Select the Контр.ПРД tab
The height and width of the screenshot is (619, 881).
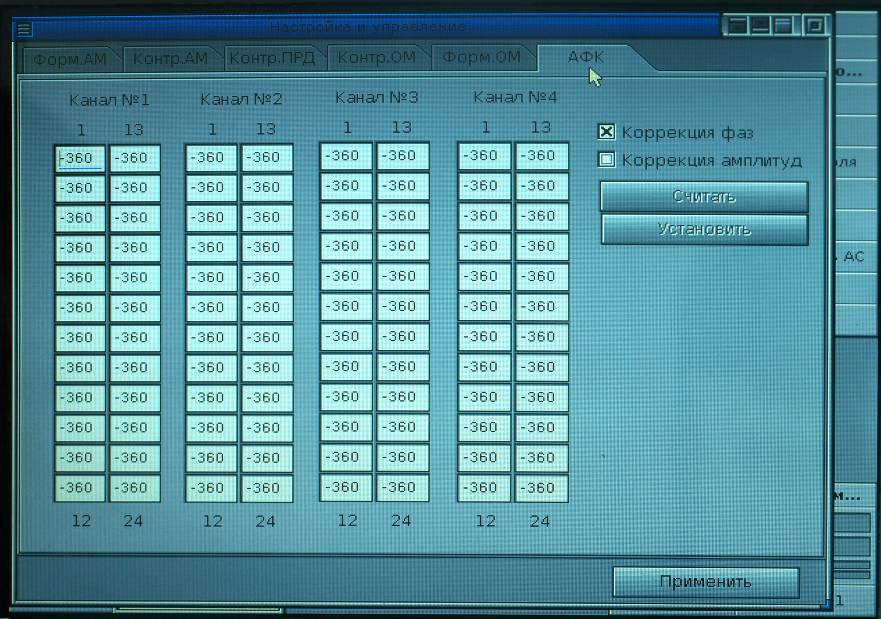(272, 58)
